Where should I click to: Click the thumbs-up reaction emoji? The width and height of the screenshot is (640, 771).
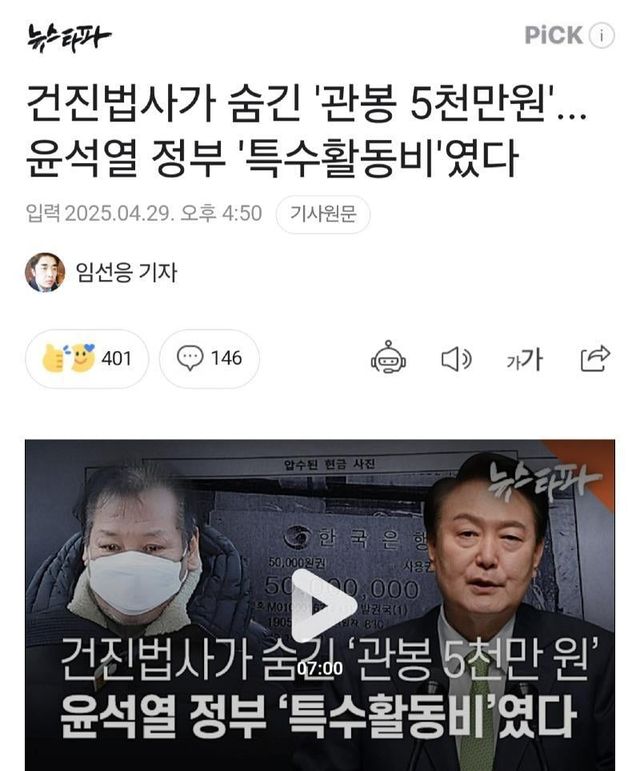coord(53,358)
